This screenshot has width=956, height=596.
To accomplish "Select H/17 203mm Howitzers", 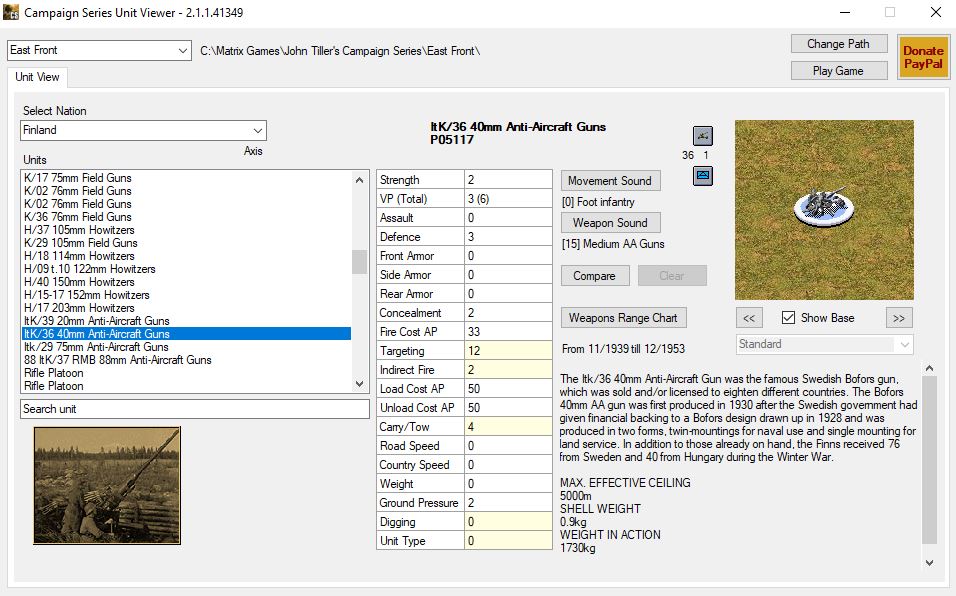I will [187, 308].
